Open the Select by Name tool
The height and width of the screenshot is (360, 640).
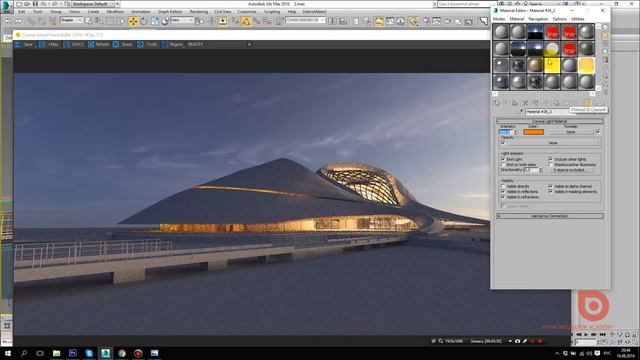click(99, 21)
